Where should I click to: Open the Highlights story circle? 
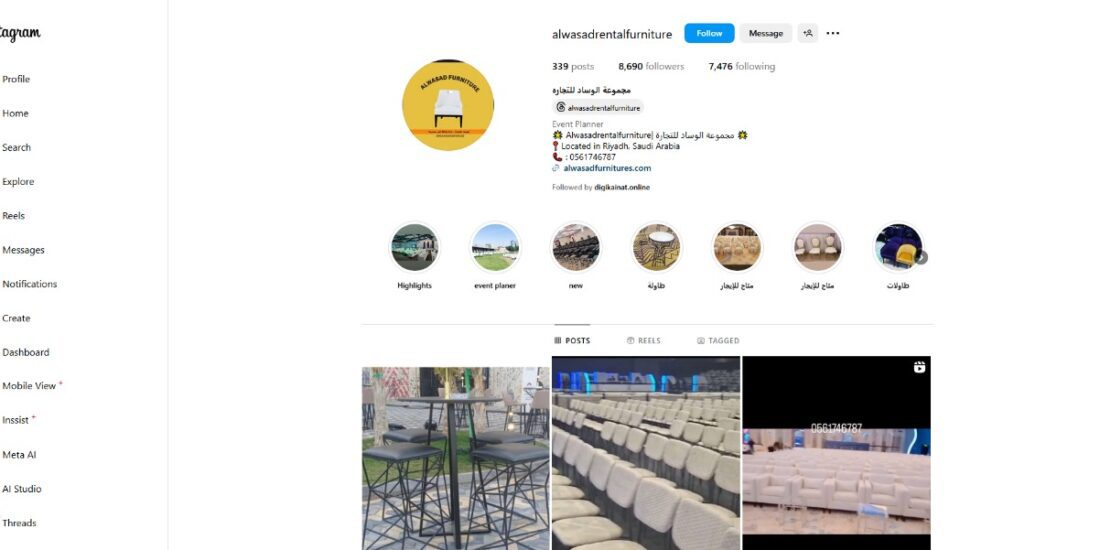click(x=414, y=247)
